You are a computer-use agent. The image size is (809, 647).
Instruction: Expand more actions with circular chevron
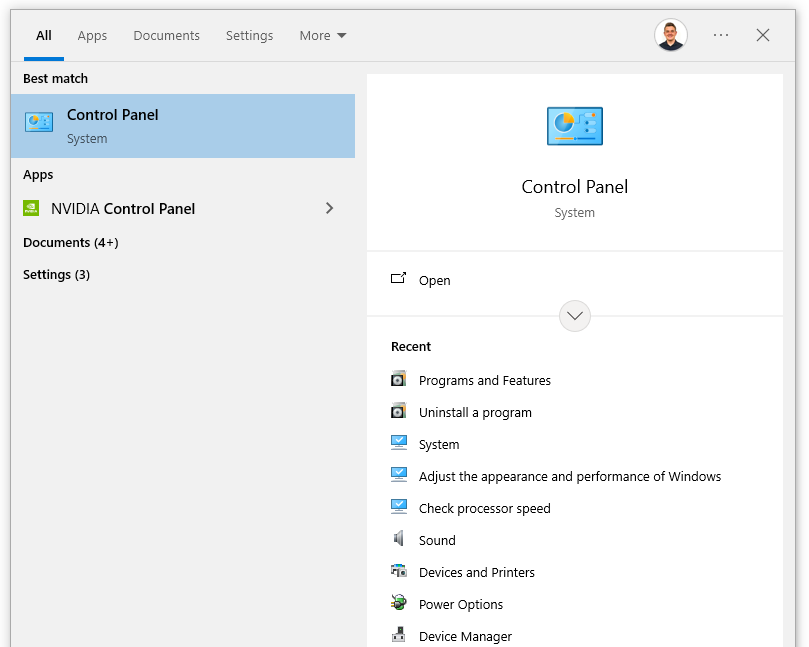(x=575, y=316)
